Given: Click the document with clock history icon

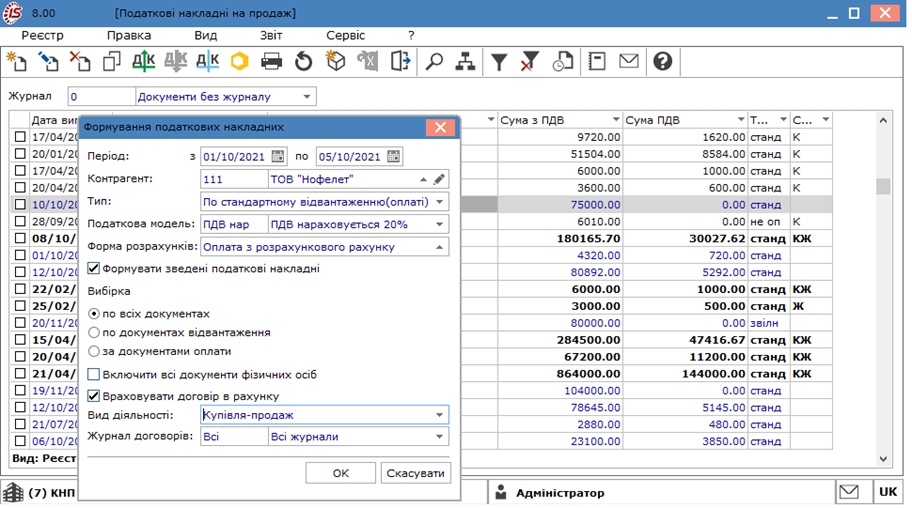Looking at the screenshot, I should pos(562,61).
